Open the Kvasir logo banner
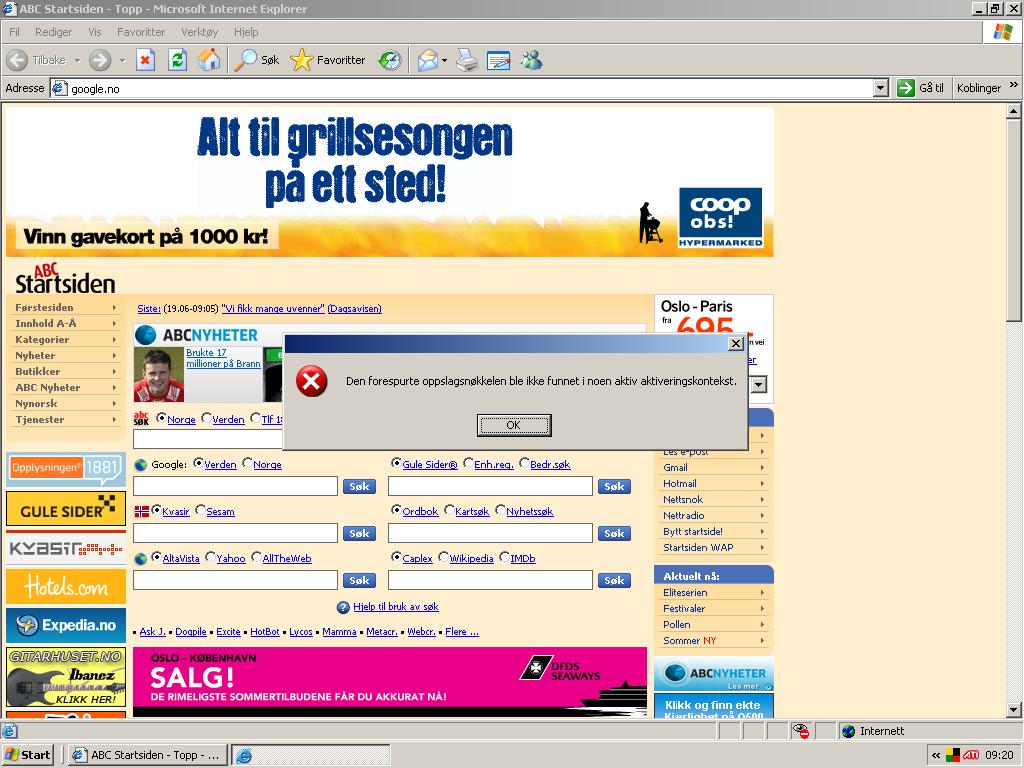 pos(66,547)
